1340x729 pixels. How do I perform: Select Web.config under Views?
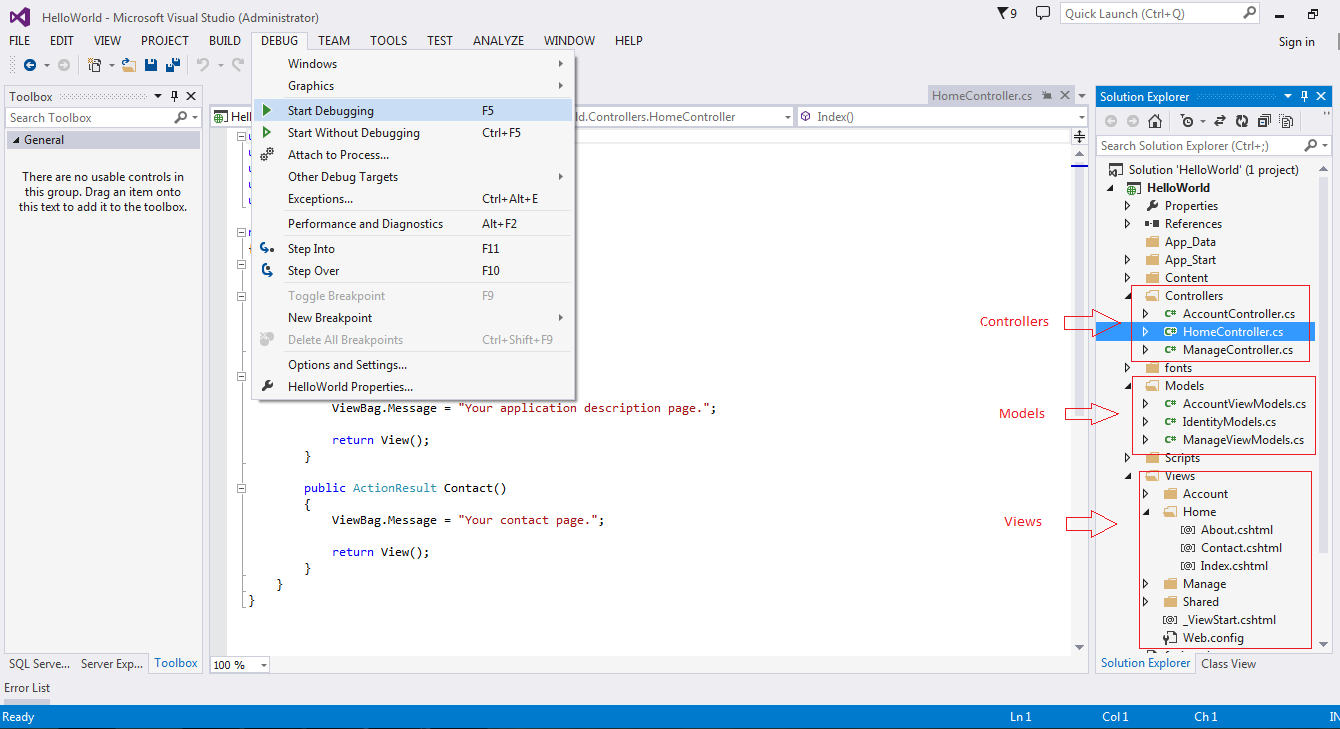tap(1213, 638)
